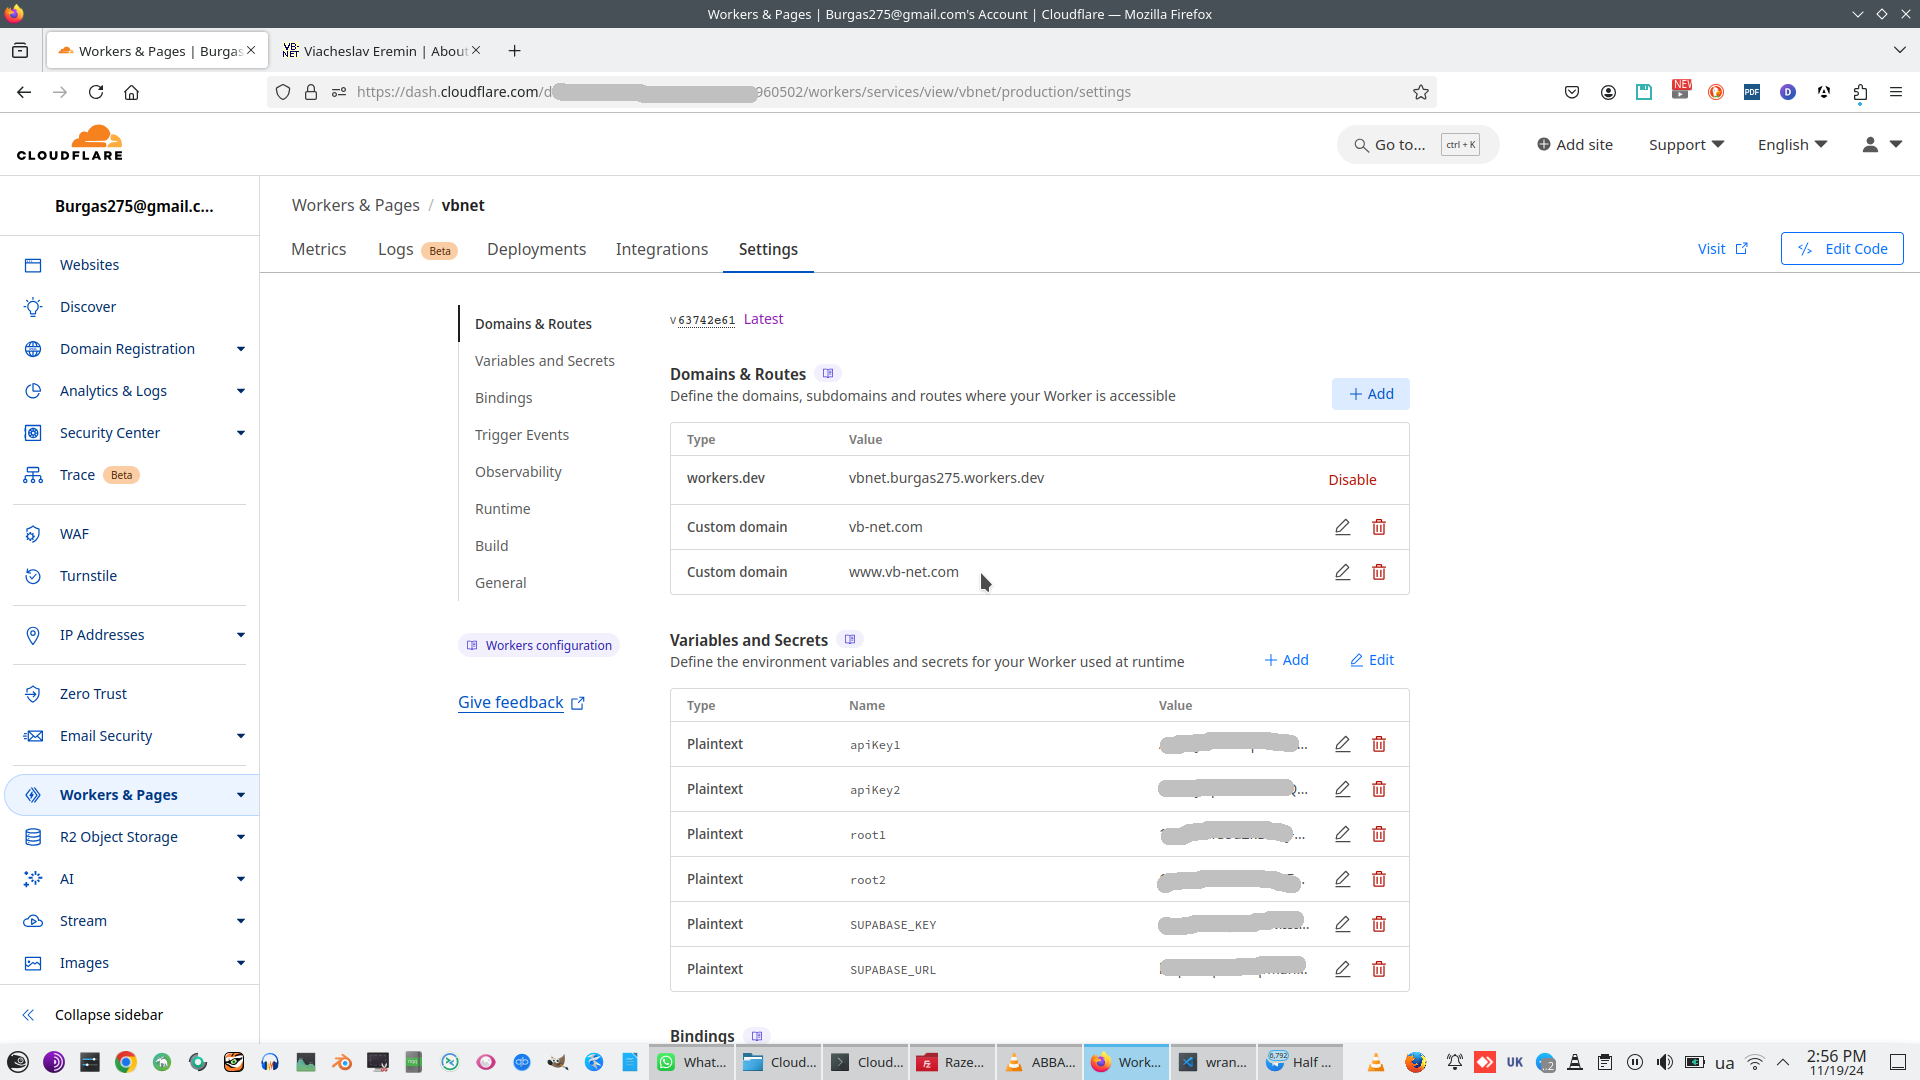
Task: Open Firefox extensions puzzle icon
Action: tap(1860, 92)
